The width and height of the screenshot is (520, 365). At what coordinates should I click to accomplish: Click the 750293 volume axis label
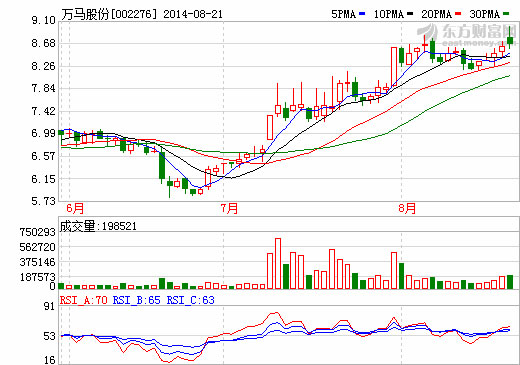tap(37, 232)
